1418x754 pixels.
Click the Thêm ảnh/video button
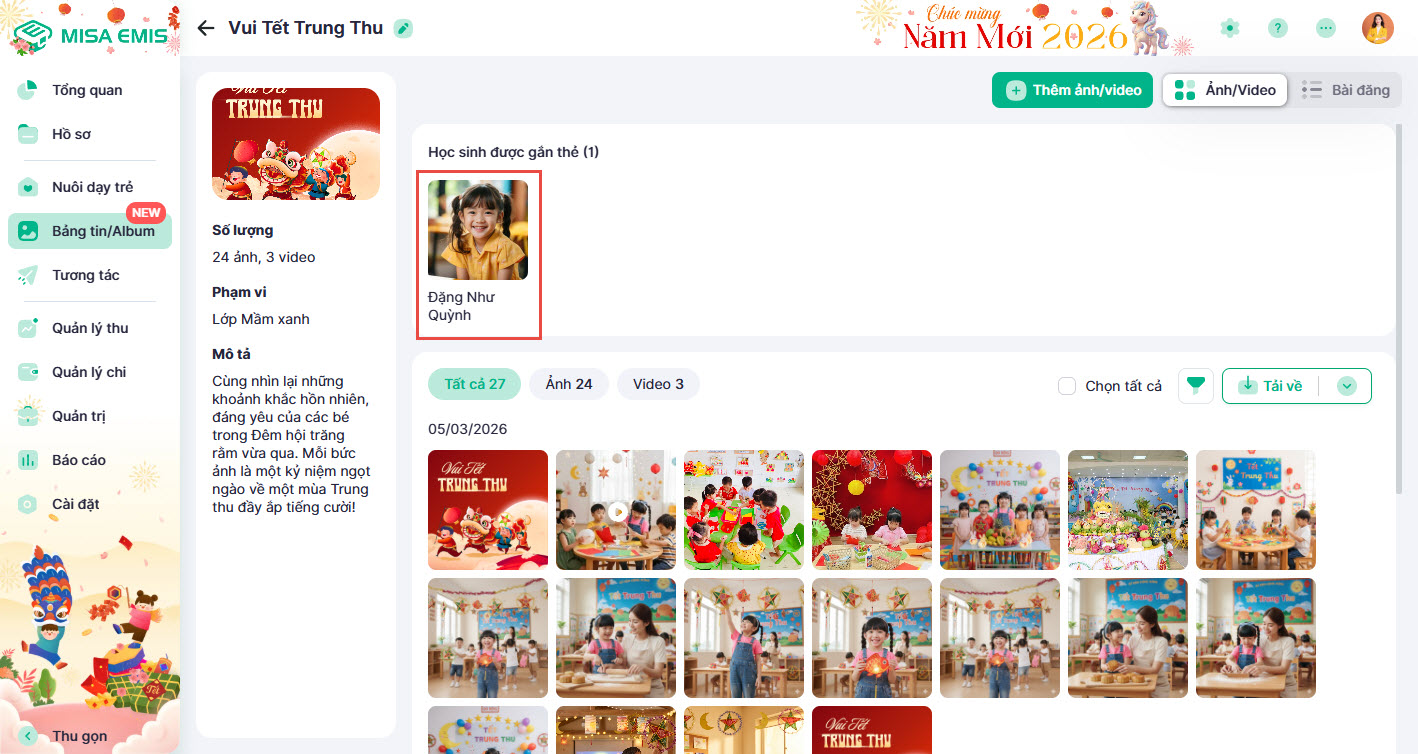coord(1073,90)
